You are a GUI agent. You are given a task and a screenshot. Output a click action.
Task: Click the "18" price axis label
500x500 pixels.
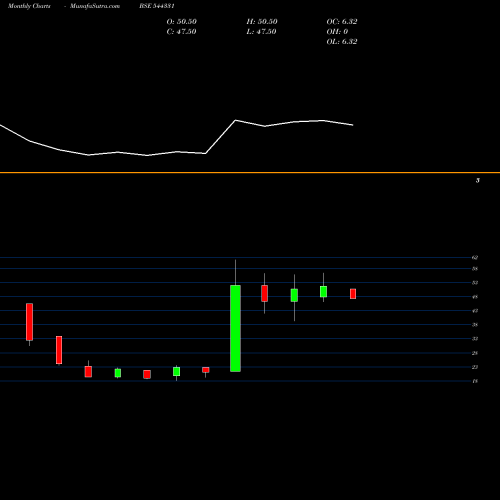point(475,381)
